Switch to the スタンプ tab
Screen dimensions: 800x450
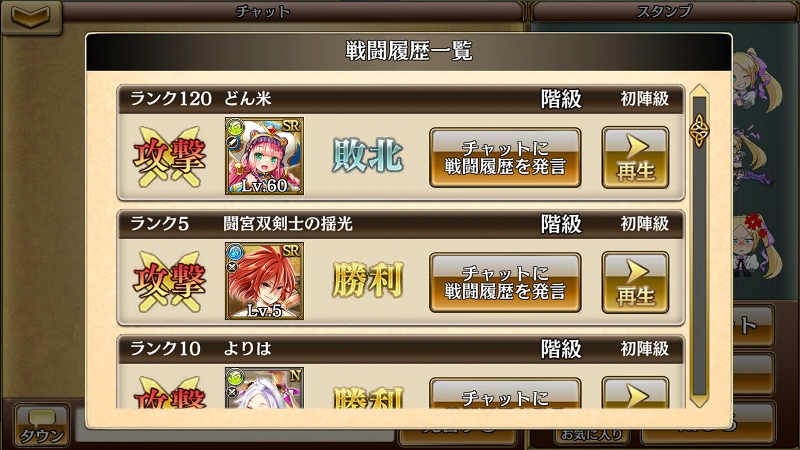point(664,11)
